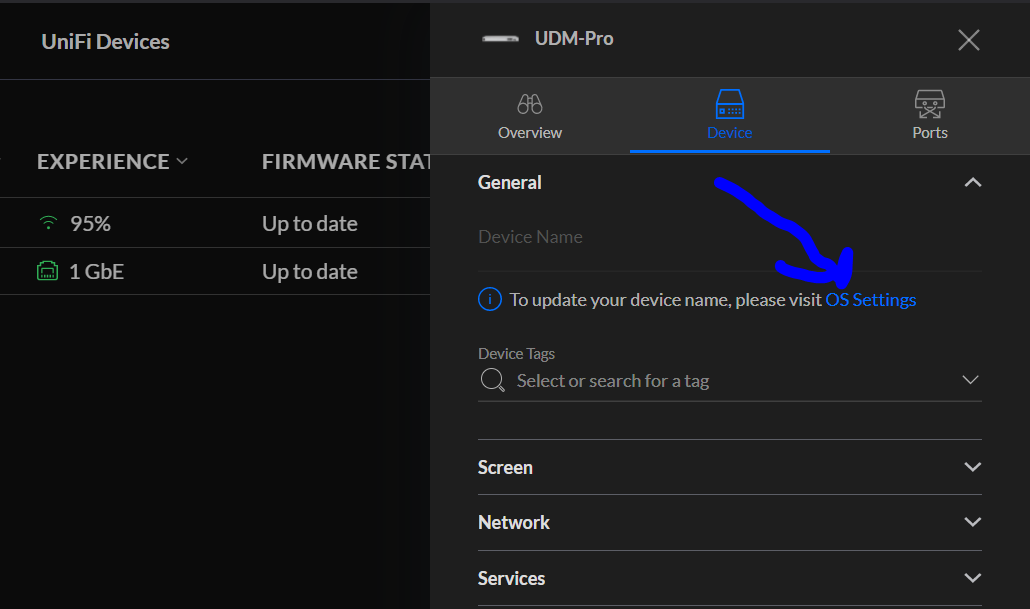
Task: Click the UDM-Pro device image in panel header
Action: pos(501,40)
